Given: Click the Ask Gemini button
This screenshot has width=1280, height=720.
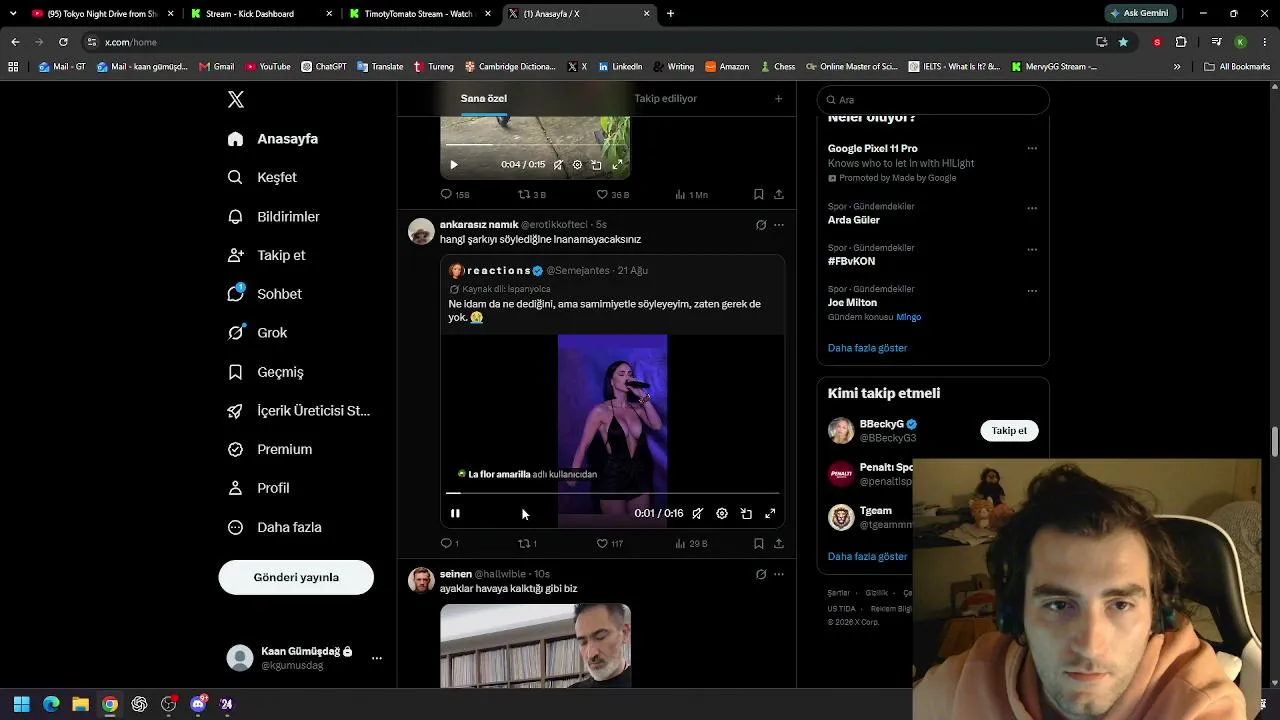Looking at the screenshot, I should 1138,14.
